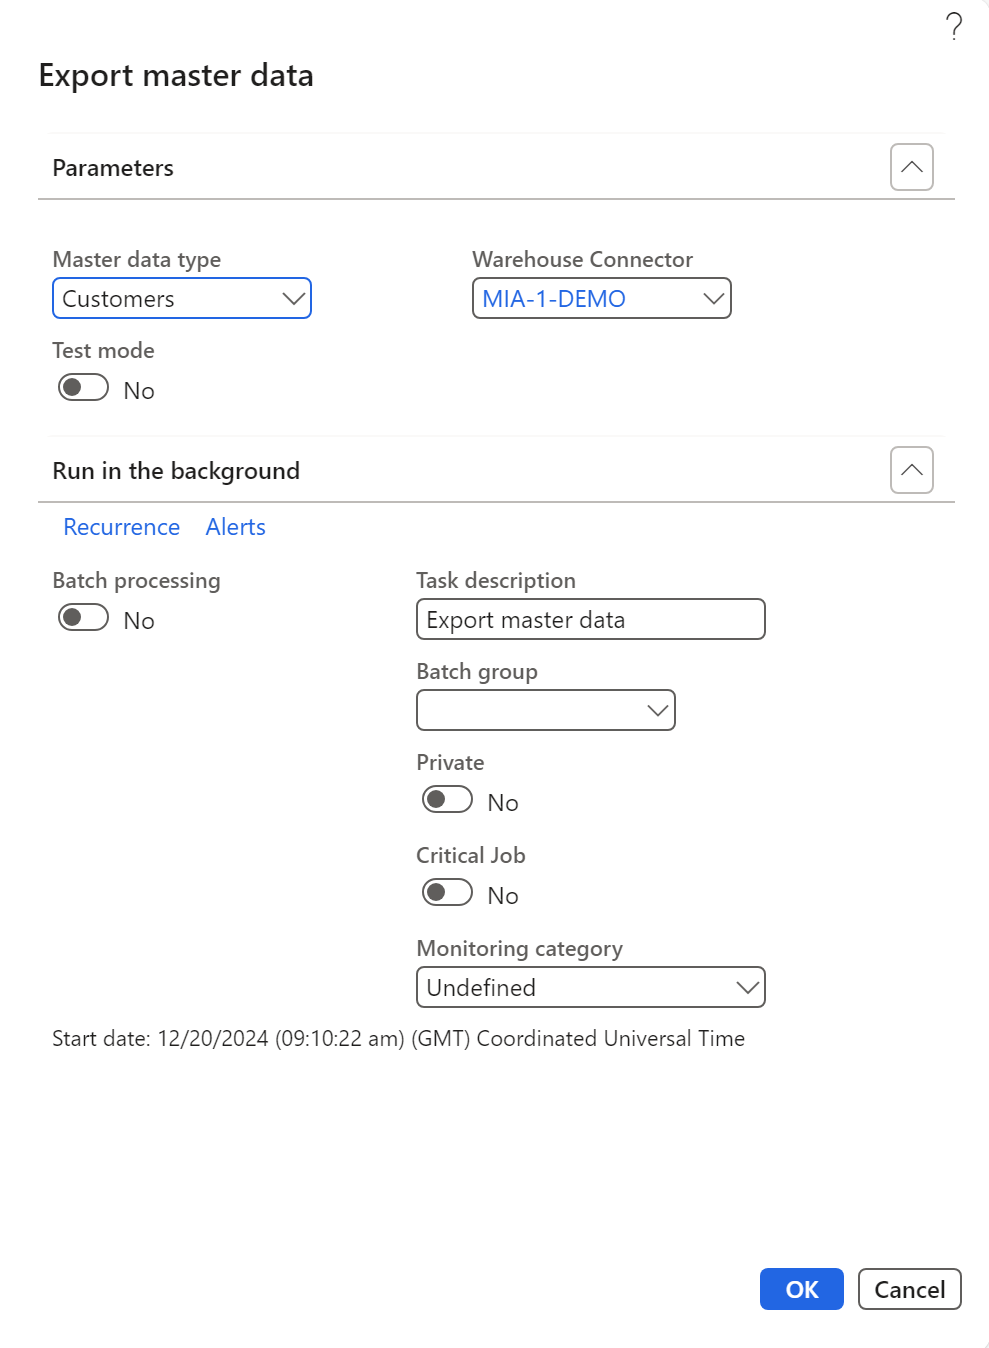Click the Parameters section header
Viewport: 989px width, 1348px height.
113,168
